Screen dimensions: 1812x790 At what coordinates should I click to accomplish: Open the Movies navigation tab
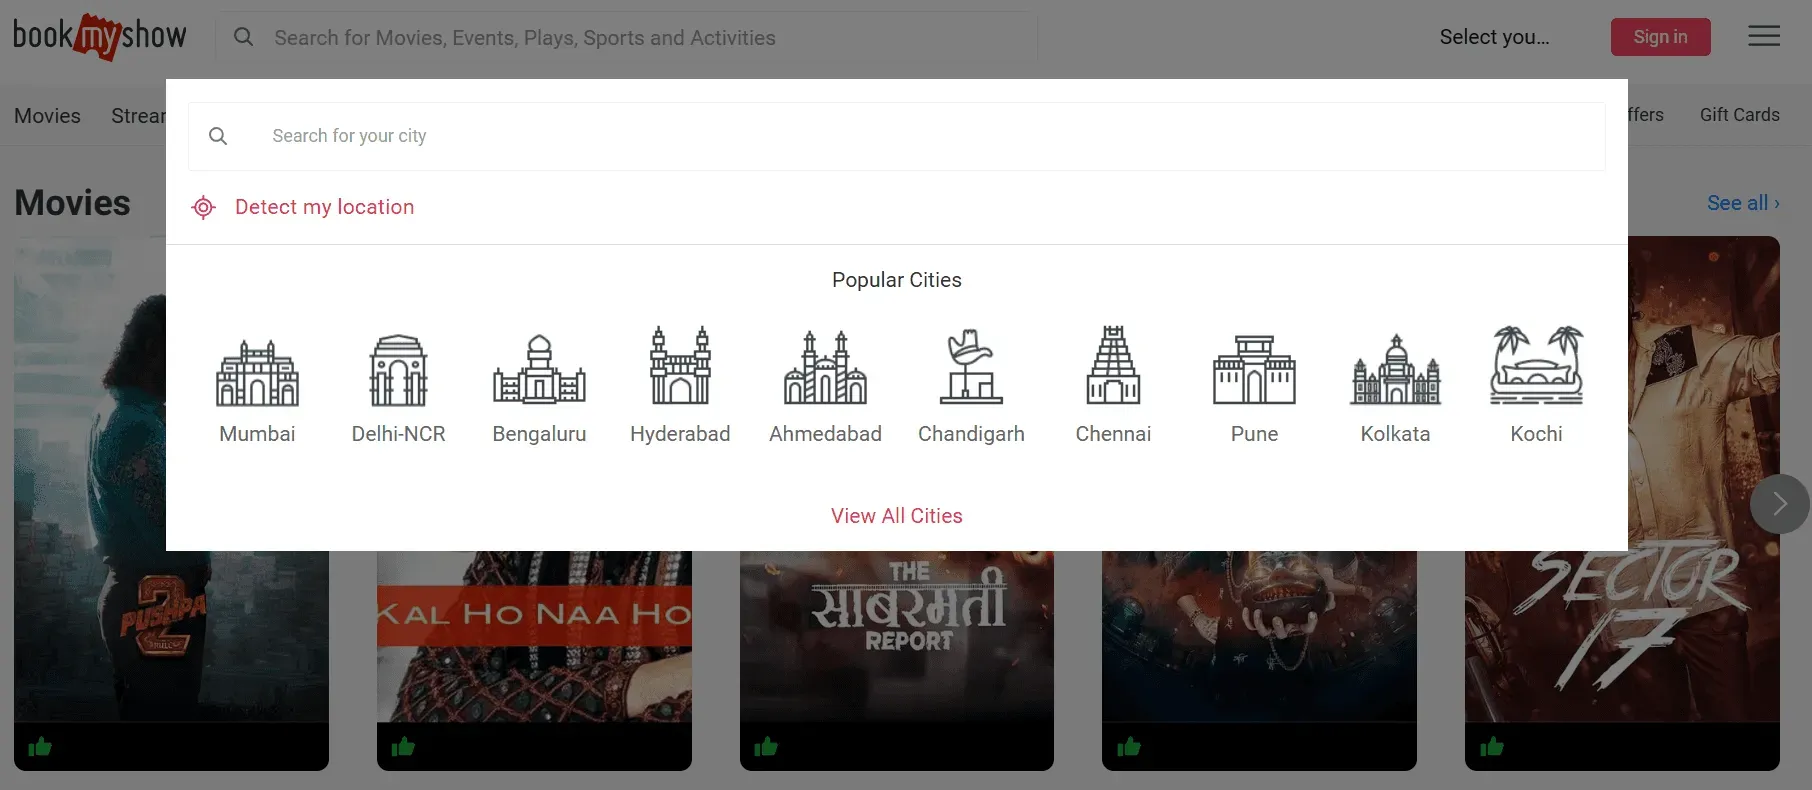click(x=47, y=116)
